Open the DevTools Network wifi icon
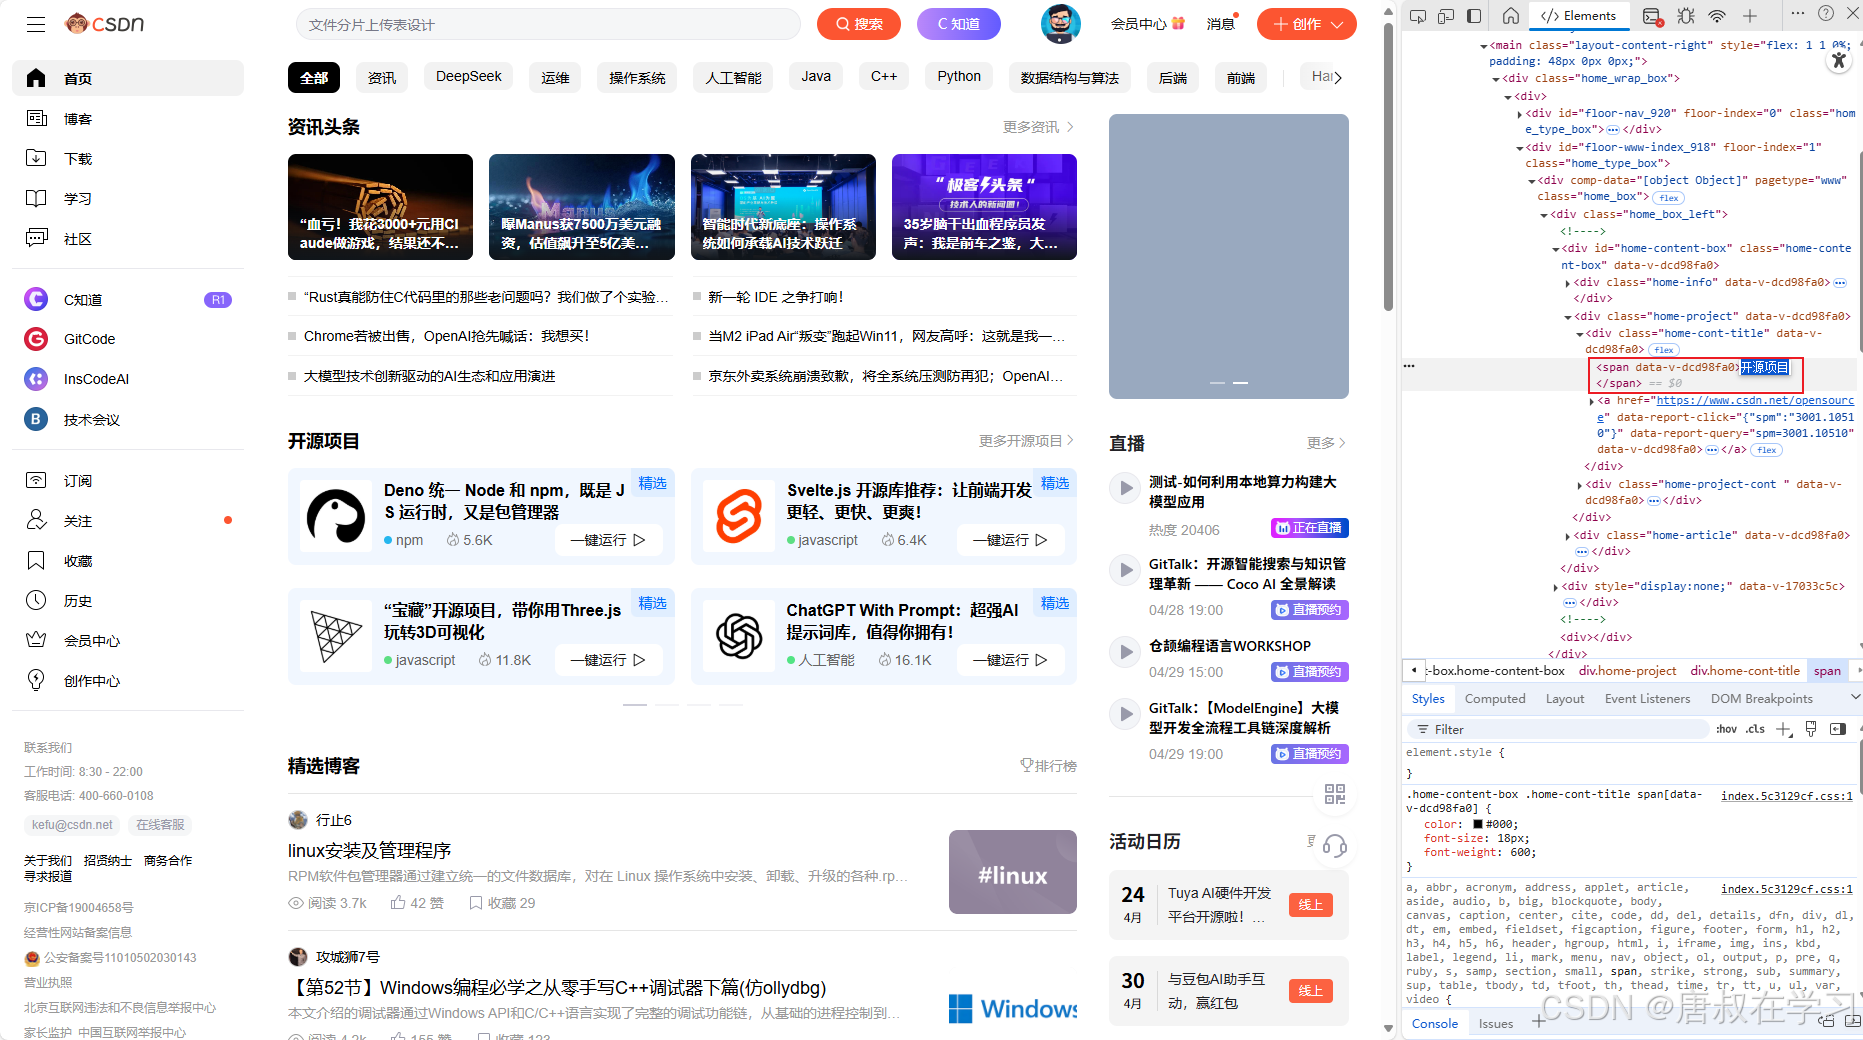This screenshot has height=1040, width=1863. 1717,15
